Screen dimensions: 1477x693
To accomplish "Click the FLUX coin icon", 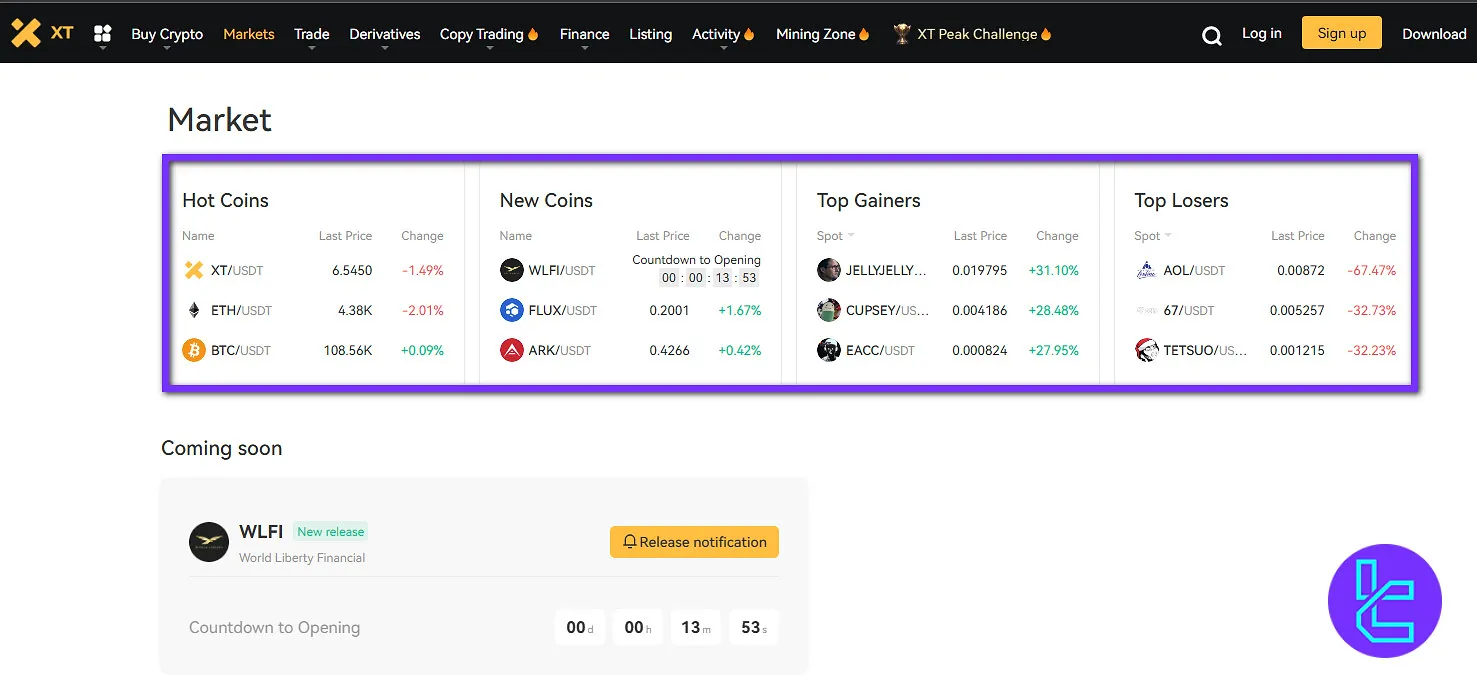I will click(x=511, y=310).
